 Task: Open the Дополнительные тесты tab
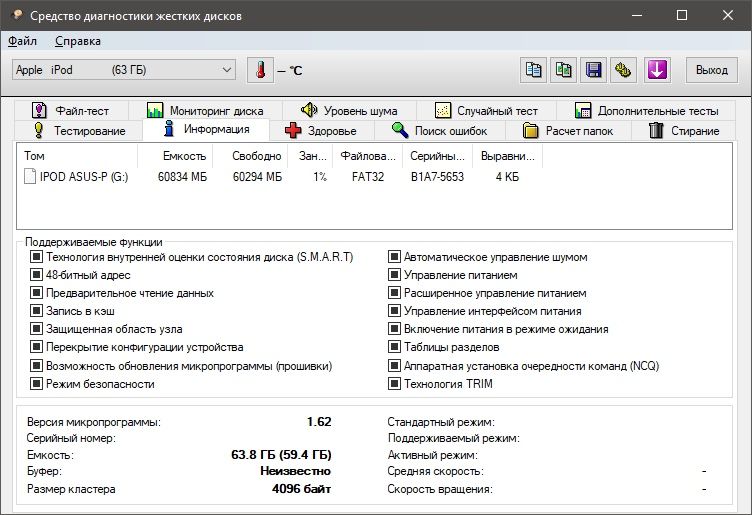[646, 111]
